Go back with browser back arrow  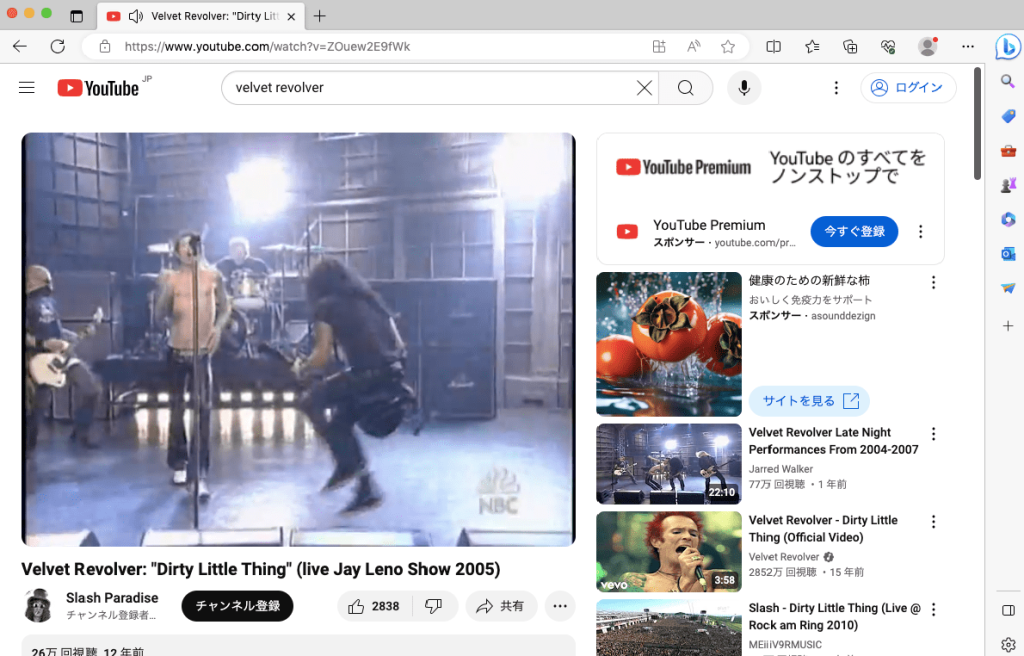[20, 46]
